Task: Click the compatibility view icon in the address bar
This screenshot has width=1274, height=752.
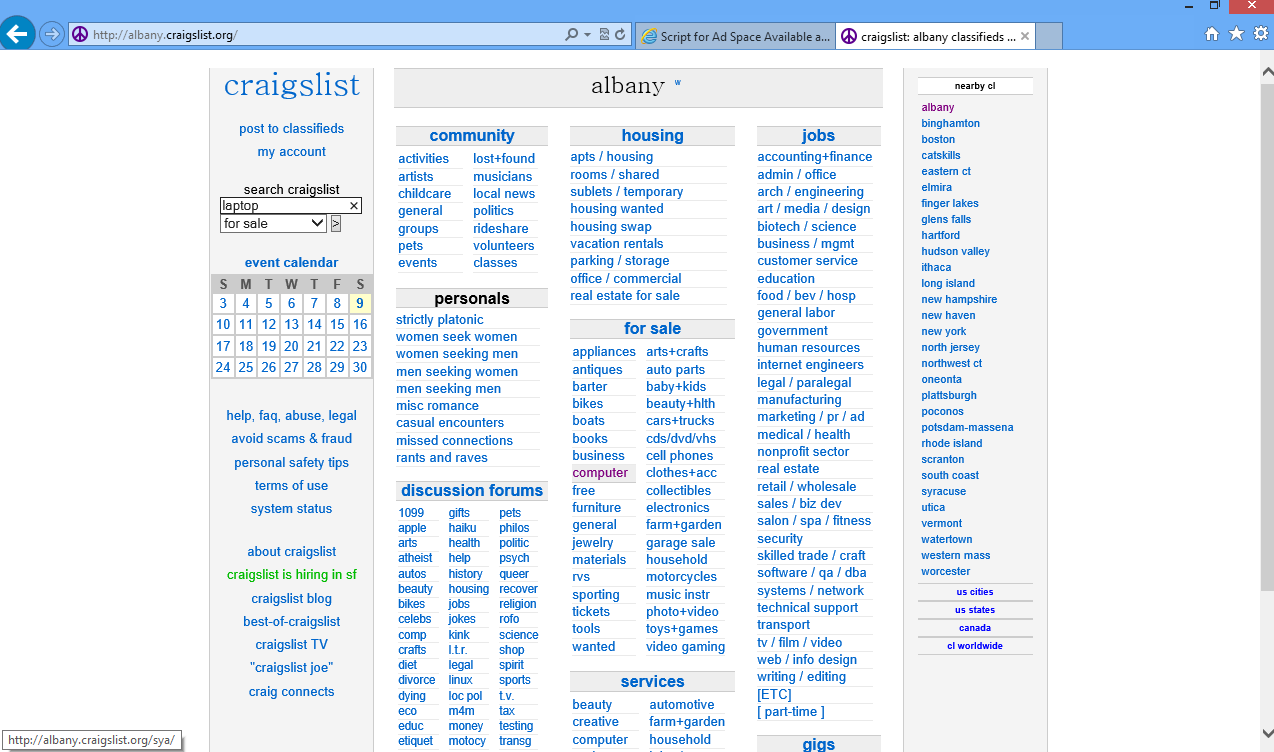Action: tap(605, 35)
